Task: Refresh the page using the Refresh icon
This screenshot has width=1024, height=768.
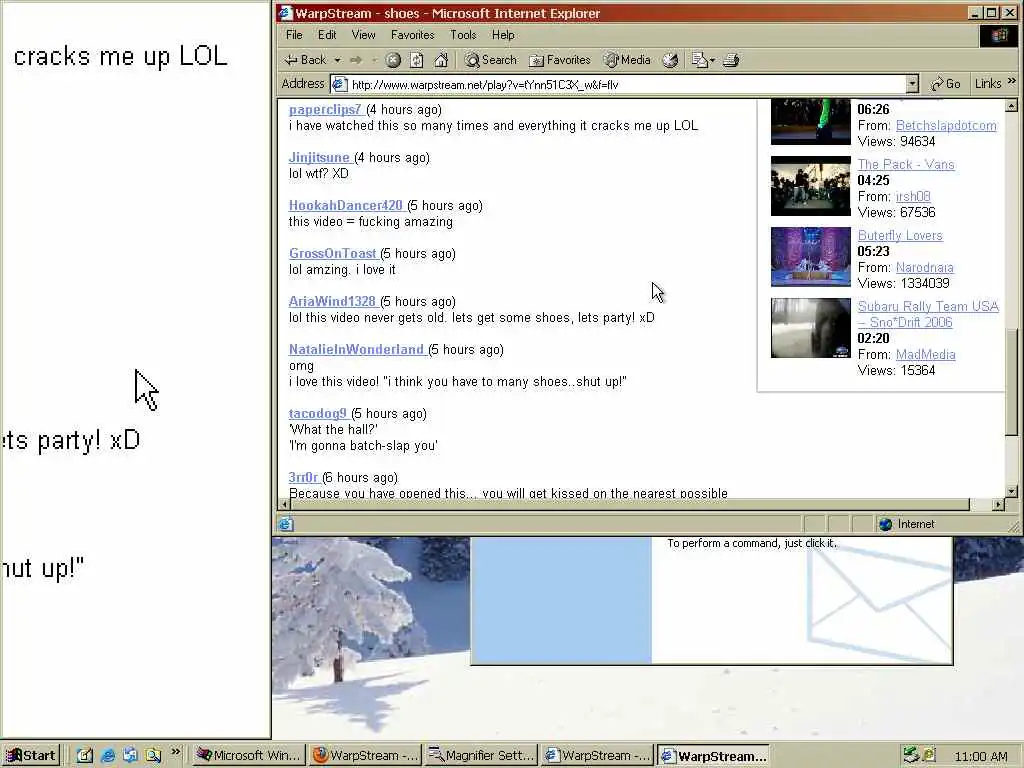Action: click(x=417, y=60)
